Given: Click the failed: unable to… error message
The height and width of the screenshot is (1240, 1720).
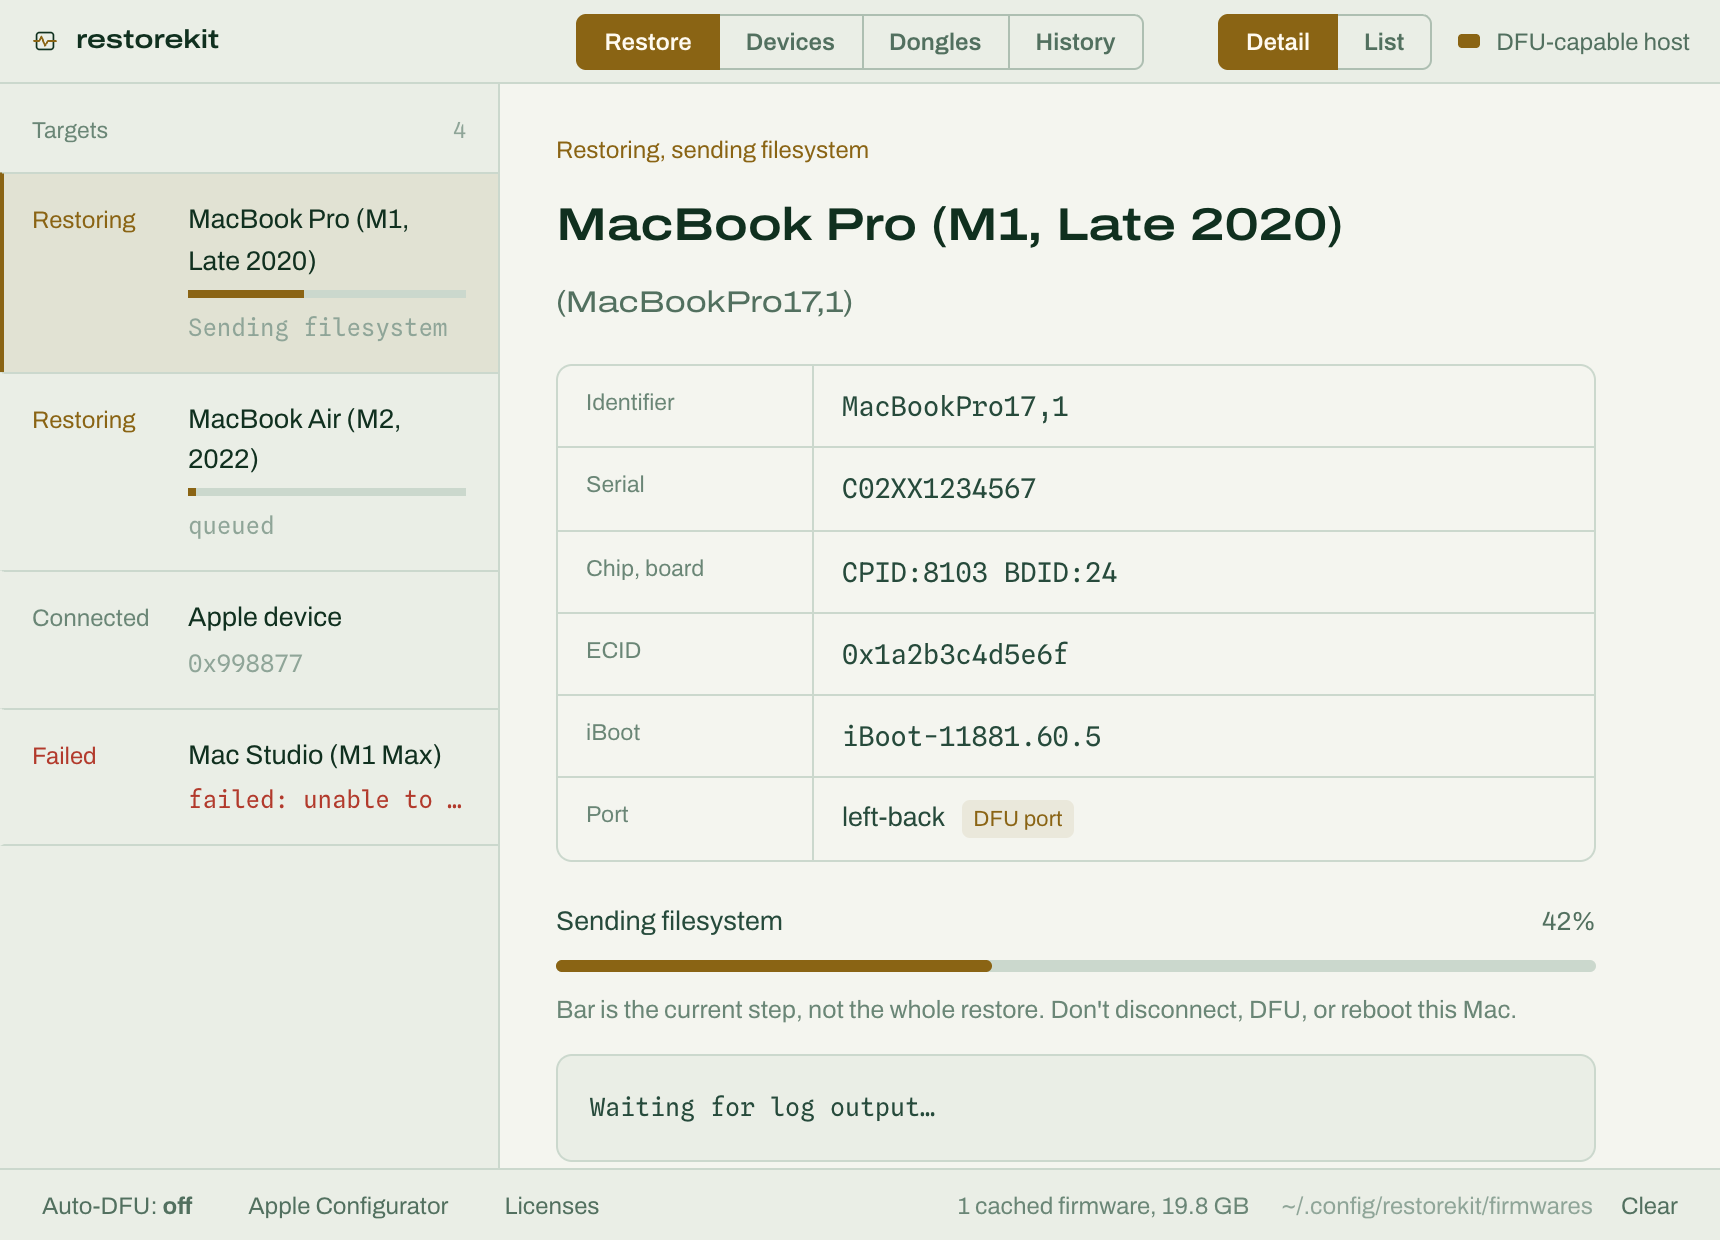Looking at the screenshot, I should click(x=325, y=800).
